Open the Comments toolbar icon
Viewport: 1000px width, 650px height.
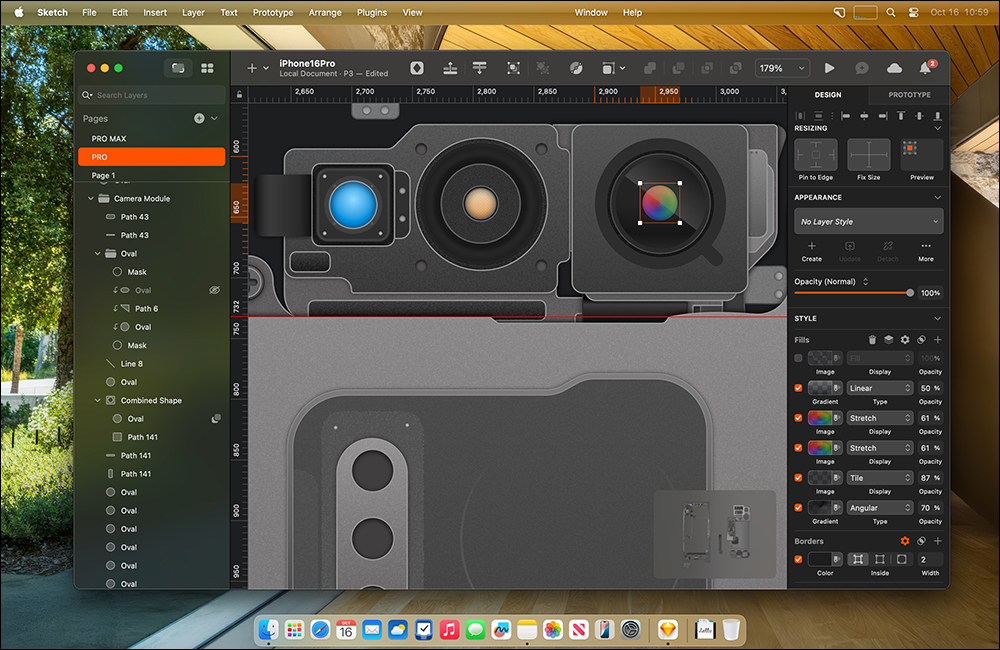[x=862, y=68]
